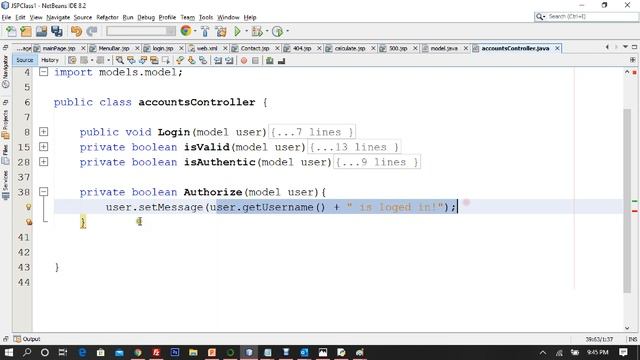Click the Find Previous Occurrence icon
The image size is (640, 360).
(x=131, y=60)
